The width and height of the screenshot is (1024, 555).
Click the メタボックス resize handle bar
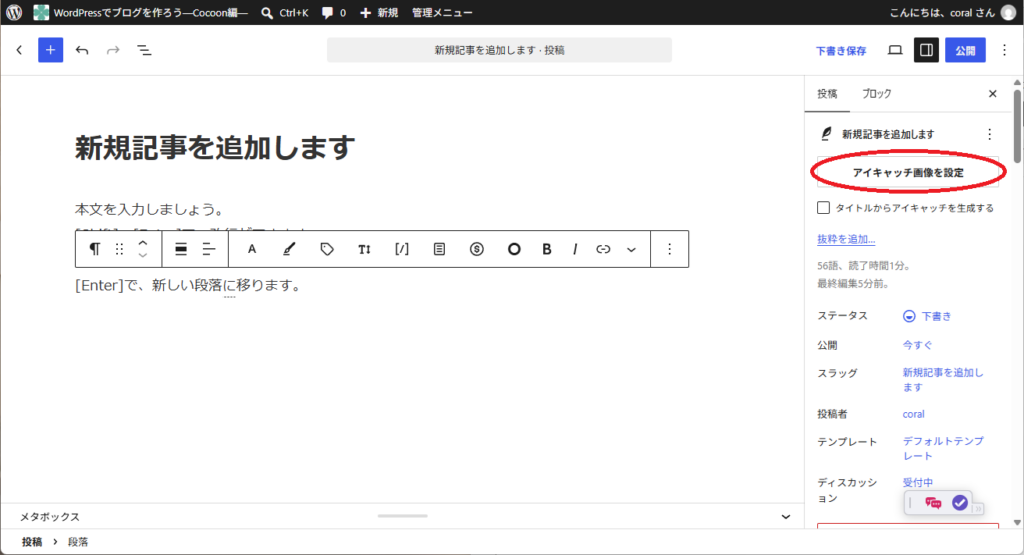point(402,516)
